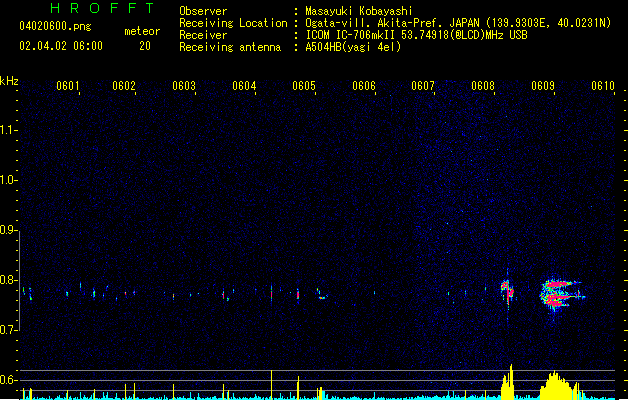Click the 1.0 kHz axis label
The image size is (629, 400).
coord(8,179)
